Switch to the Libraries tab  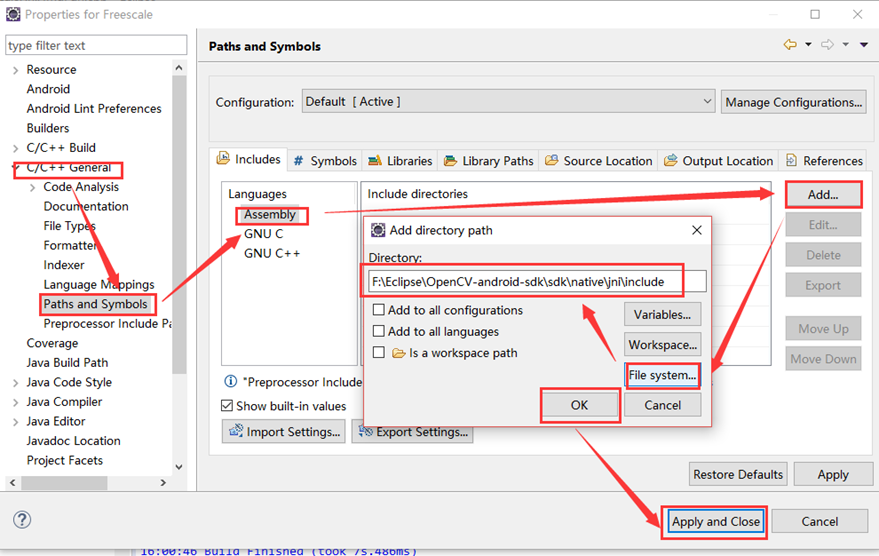pyautogui.click(x=400, y=161)
